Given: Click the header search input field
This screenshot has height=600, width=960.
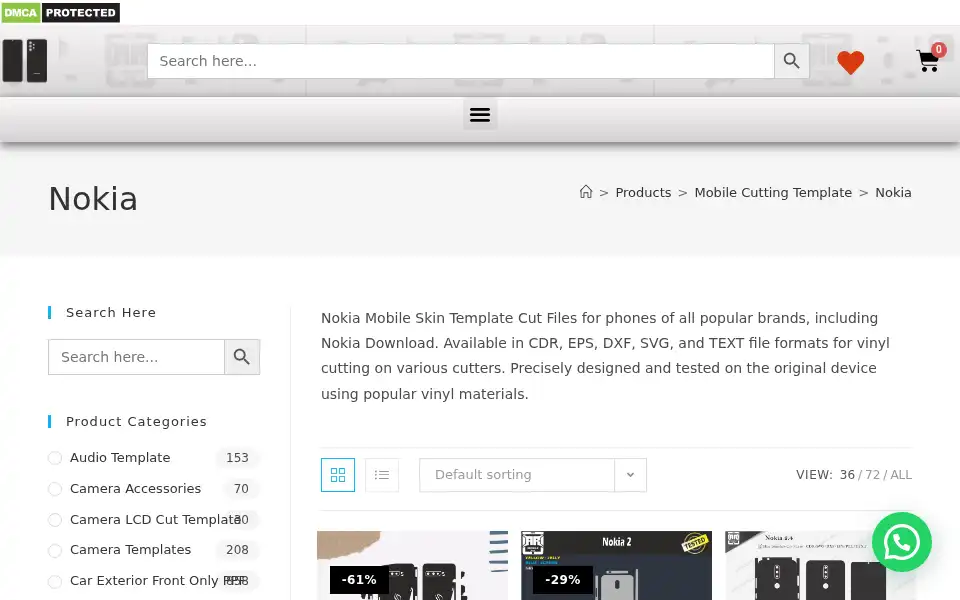Looking at the screenshot, I should [460, 61].
